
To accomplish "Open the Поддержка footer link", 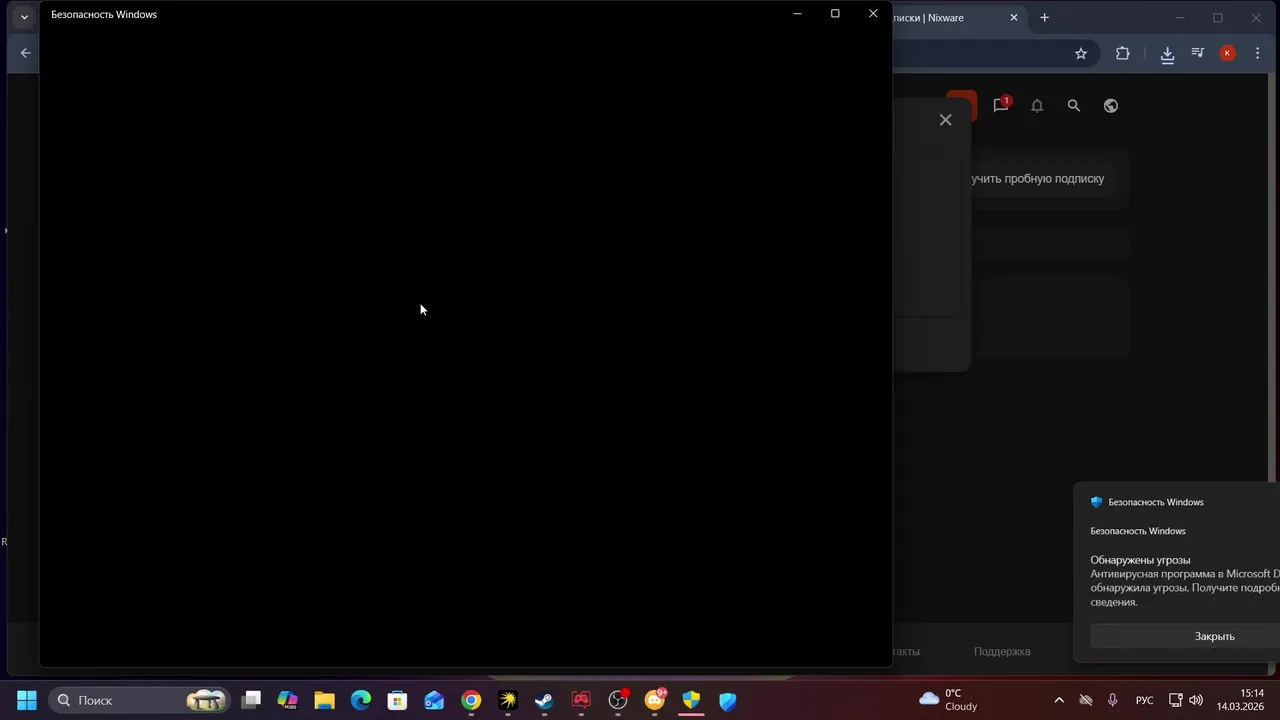I will point(1002,651).
